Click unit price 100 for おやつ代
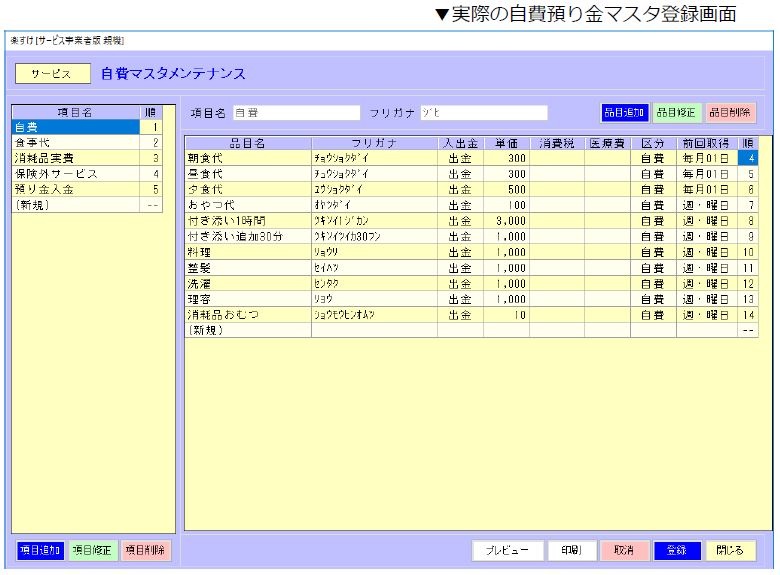This screenshot has width=780, height=575. [x=506, y=205]
